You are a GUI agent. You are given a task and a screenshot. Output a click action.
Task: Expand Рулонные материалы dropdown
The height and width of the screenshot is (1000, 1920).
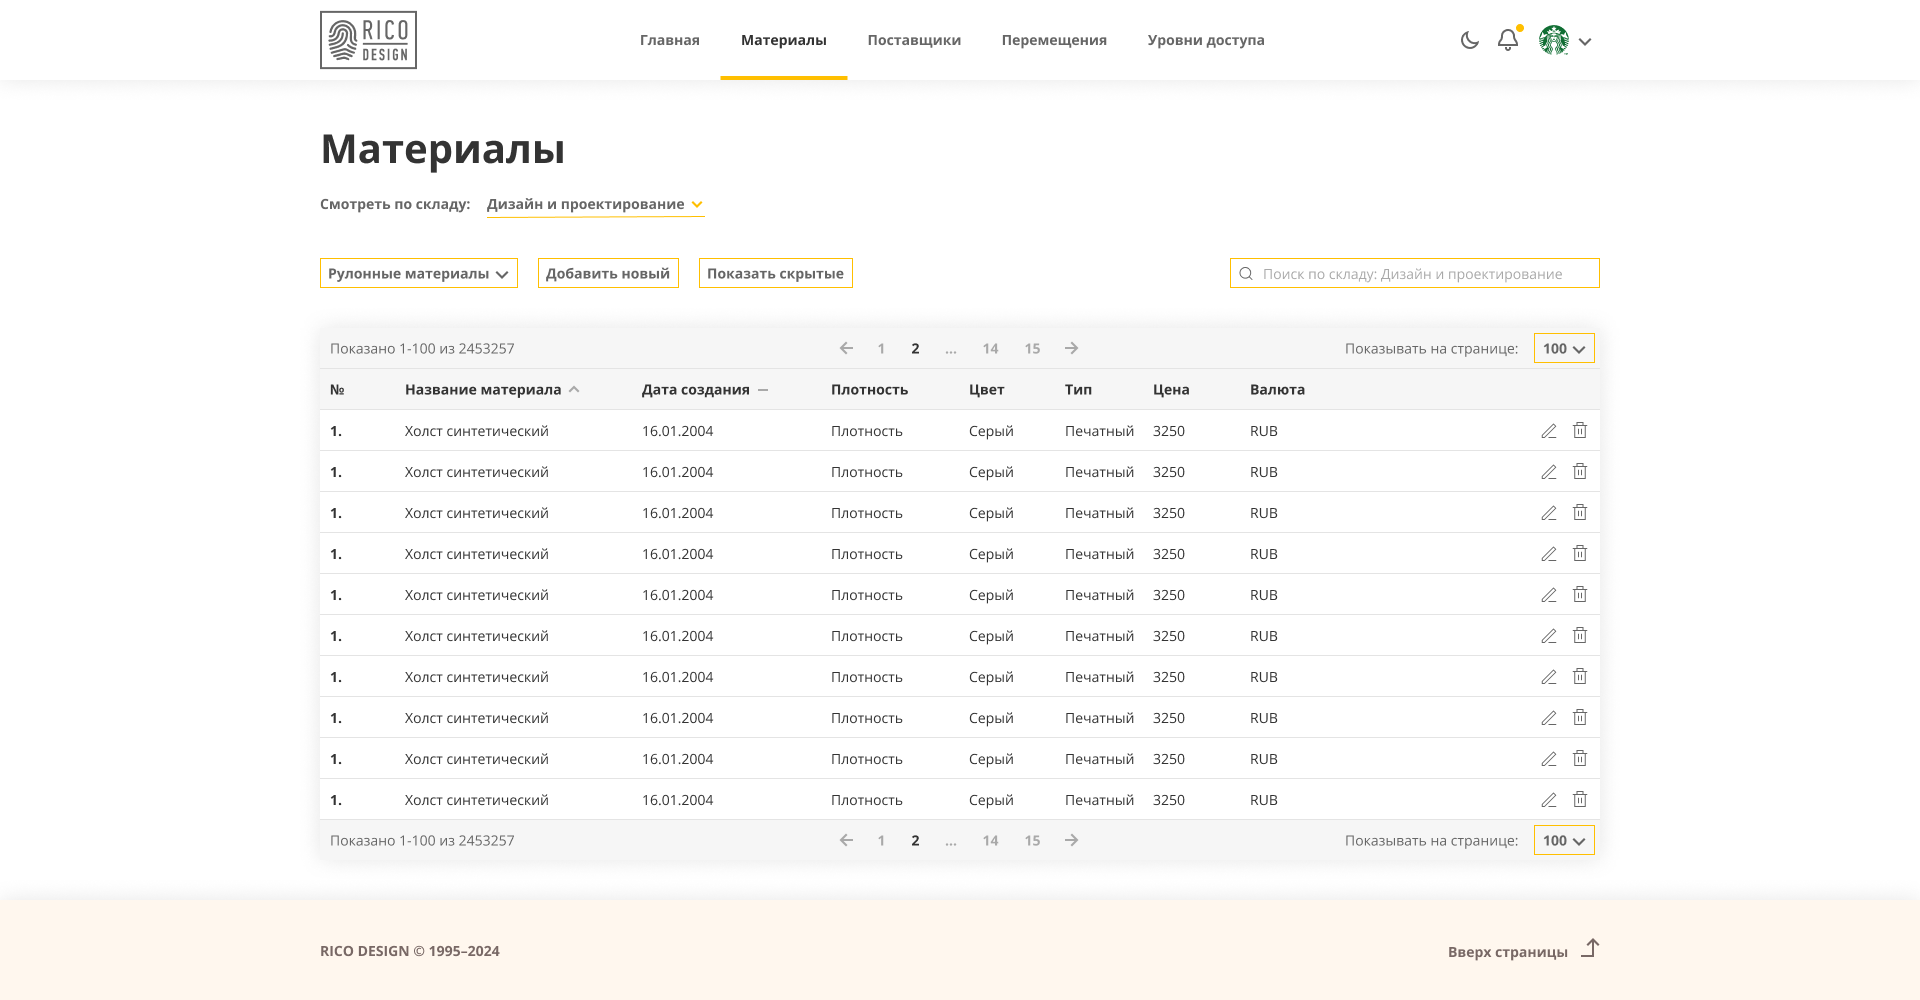419,273
